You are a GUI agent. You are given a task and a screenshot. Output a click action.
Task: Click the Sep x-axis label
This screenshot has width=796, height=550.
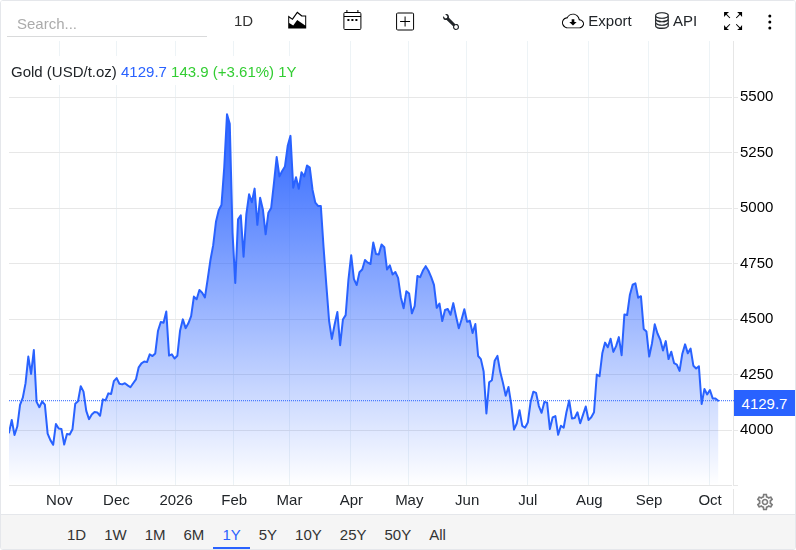coord(649,500)
